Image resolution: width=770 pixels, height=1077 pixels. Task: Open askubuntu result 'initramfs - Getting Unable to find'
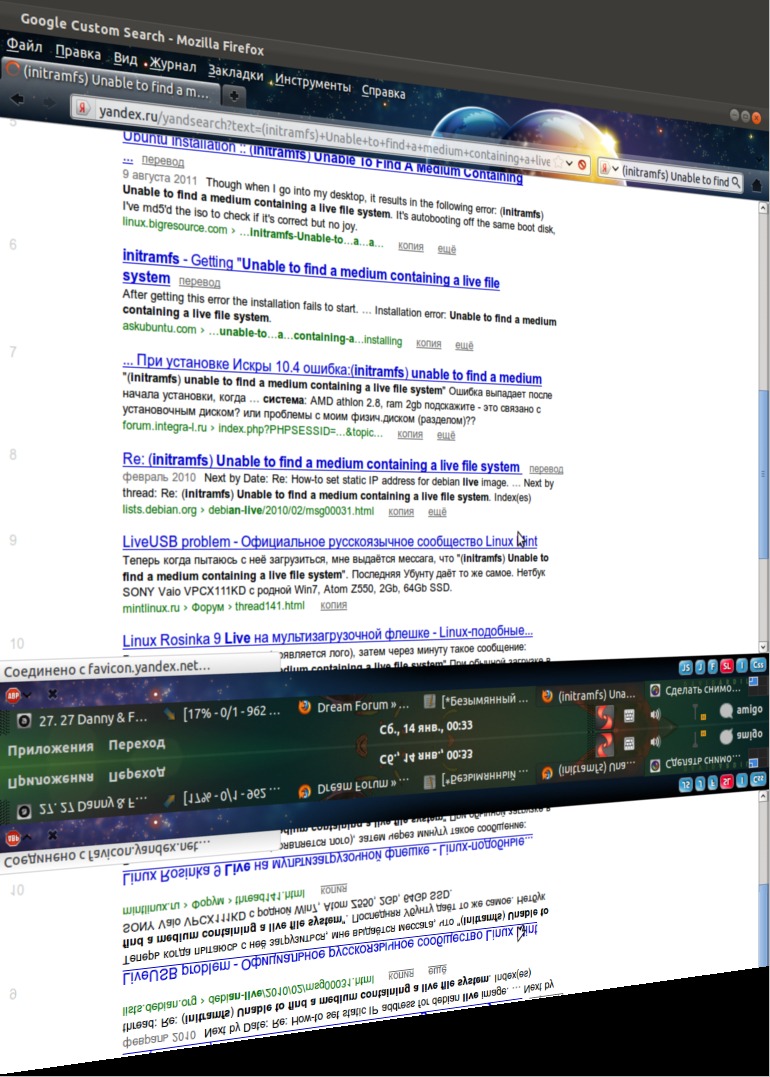[310, 269]
